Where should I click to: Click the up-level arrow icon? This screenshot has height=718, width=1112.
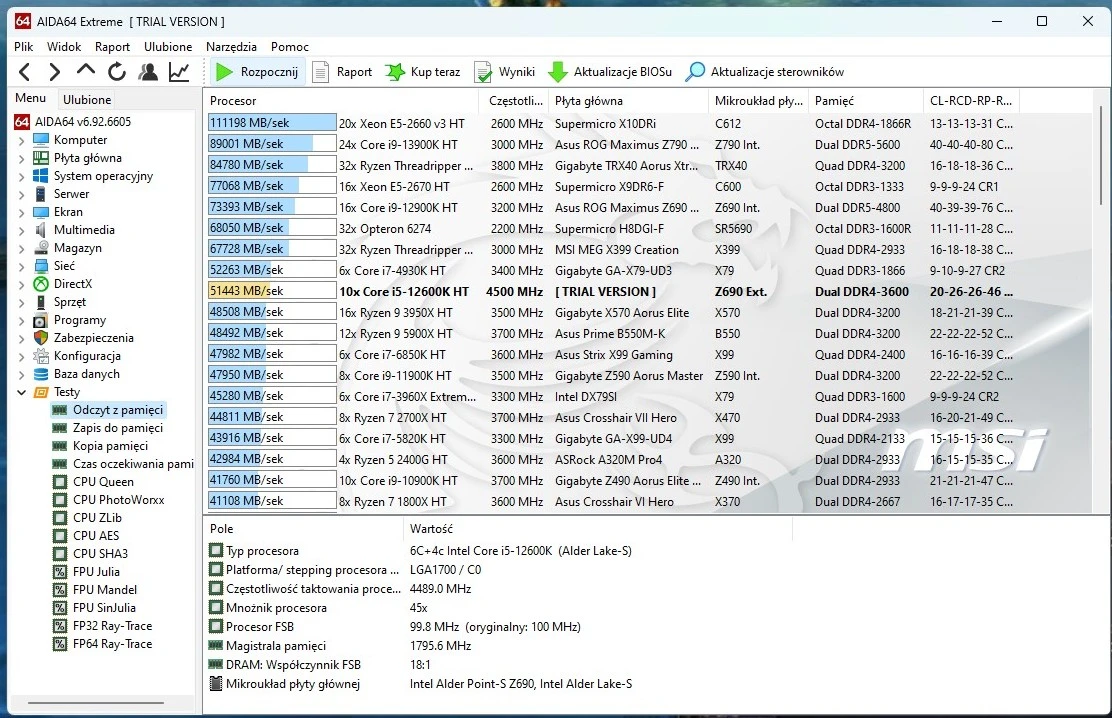click(x=86, y=72)
